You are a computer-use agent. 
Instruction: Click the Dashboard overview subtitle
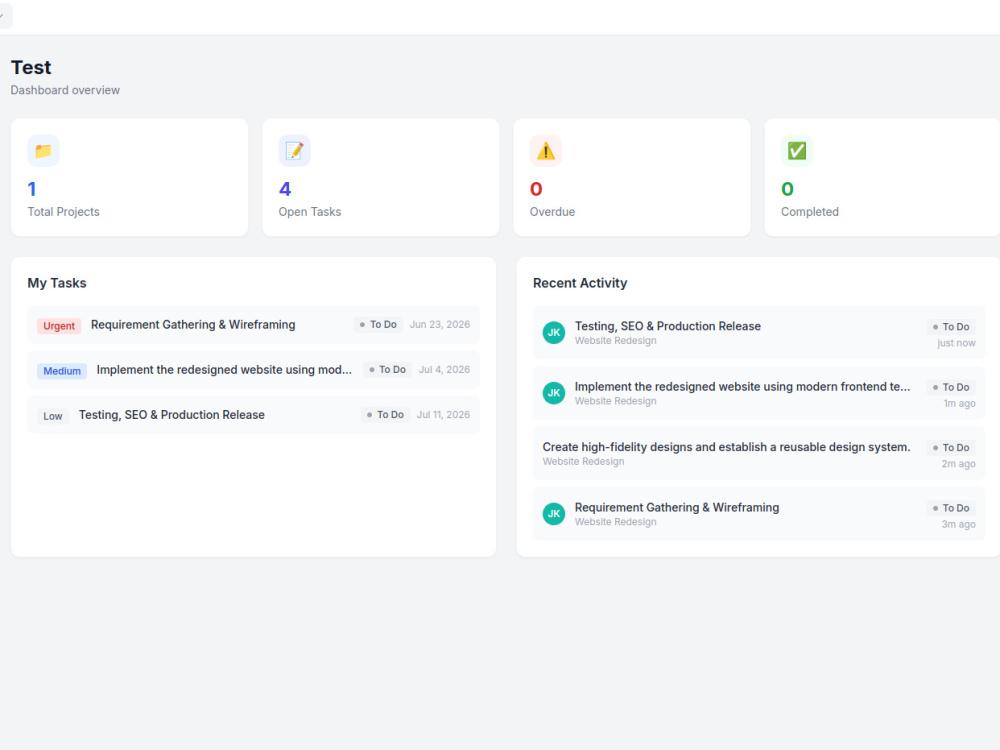(x=65, y=90)
